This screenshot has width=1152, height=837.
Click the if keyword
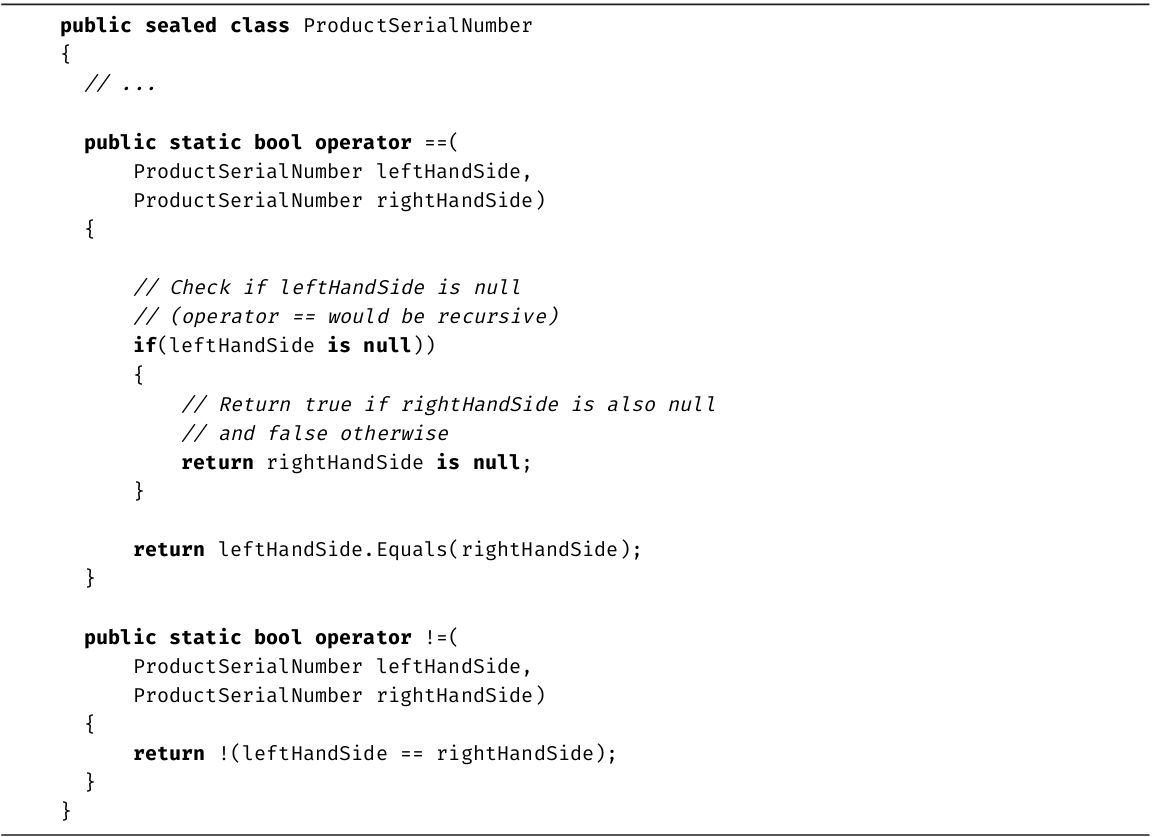145,346
